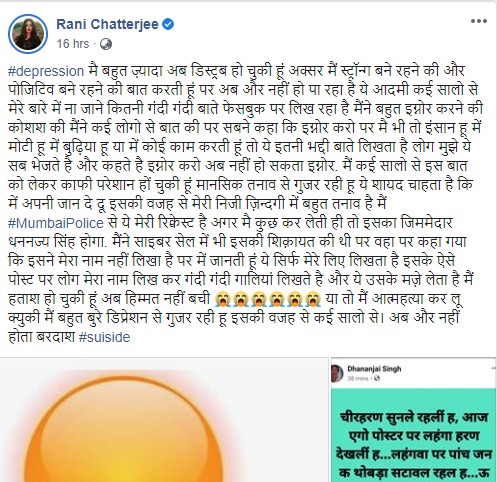Click the blue verified badge
The width and height of the screenshot is (497, 482).
168,24
